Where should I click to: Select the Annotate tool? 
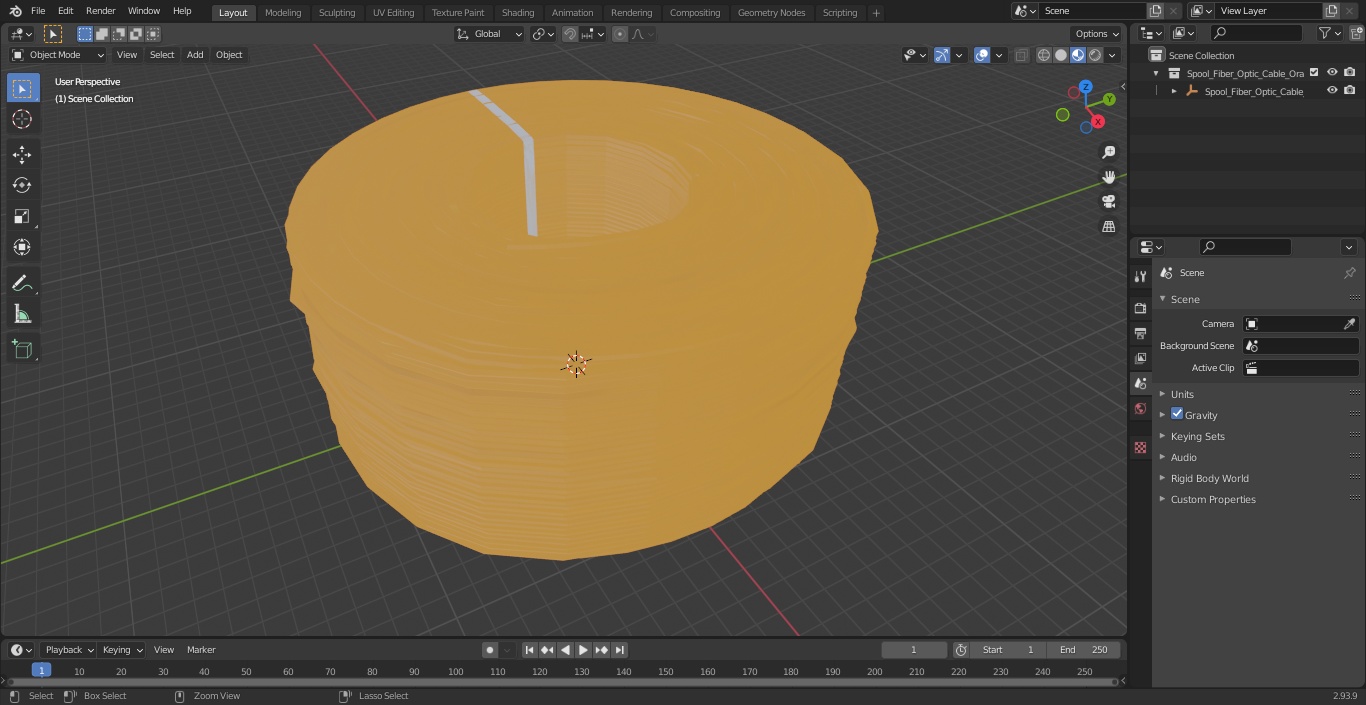tap(22, 283)
